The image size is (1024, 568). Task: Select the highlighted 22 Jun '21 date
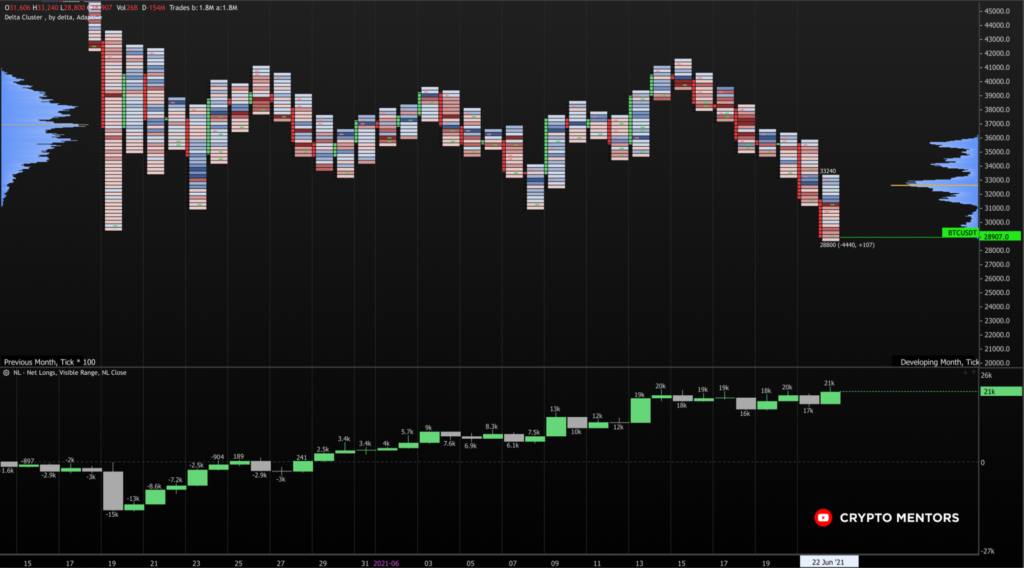pyautogui.click(x=829, y=562)
